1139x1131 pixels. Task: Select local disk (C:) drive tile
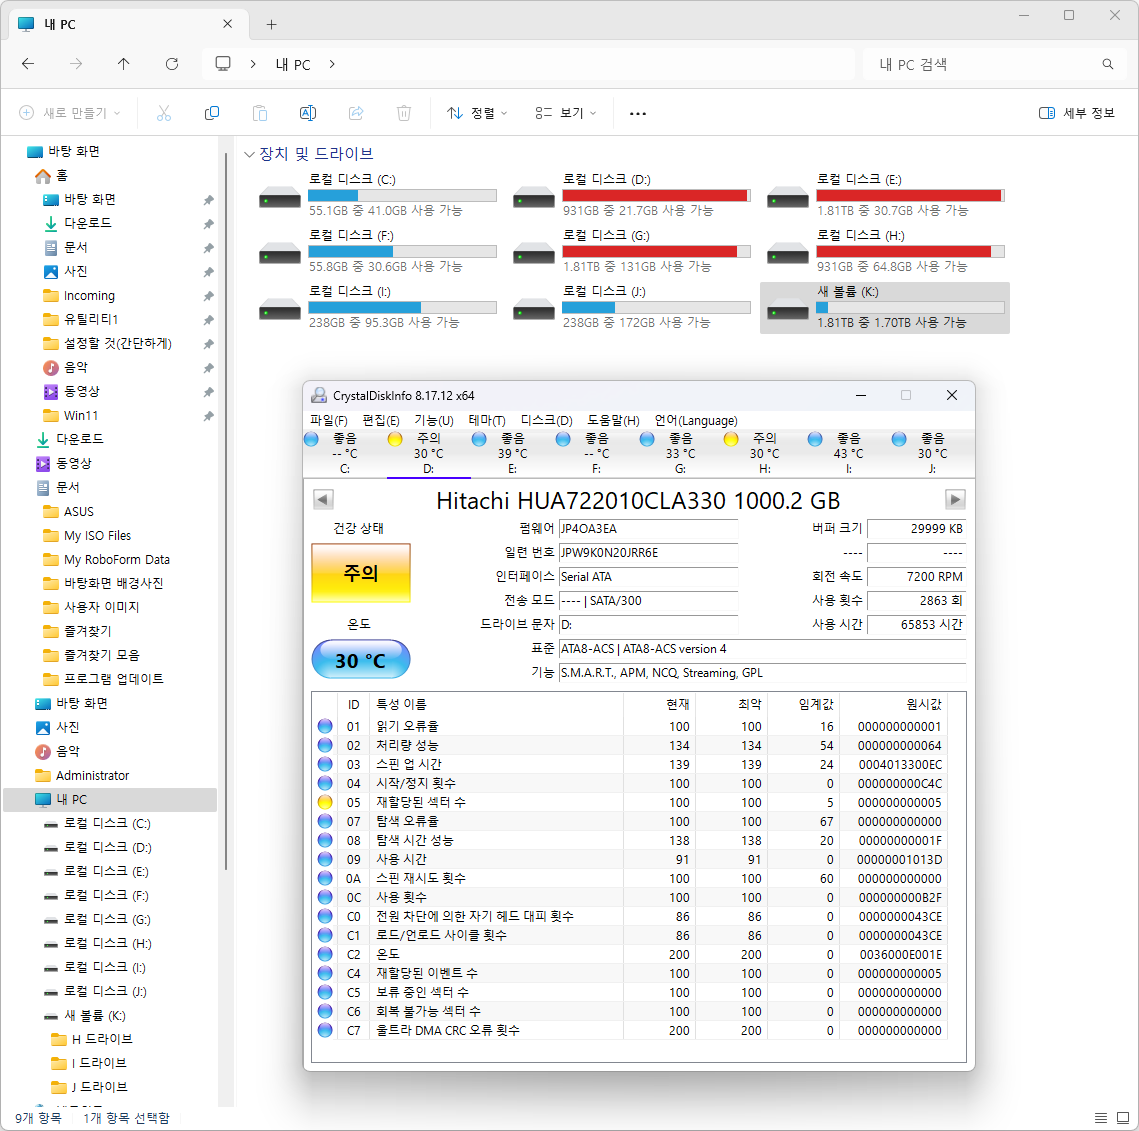pyautogui.click(x=378, y=195)
